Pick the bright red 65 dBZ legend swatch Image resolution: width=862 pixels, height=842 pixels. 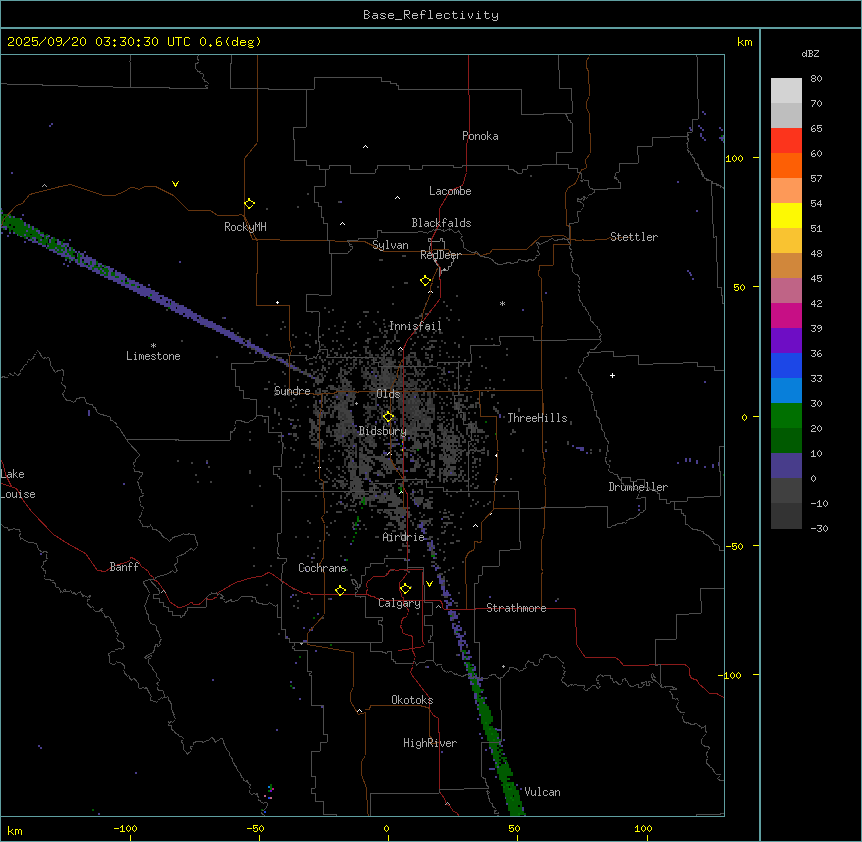click(x=786, y=140)
